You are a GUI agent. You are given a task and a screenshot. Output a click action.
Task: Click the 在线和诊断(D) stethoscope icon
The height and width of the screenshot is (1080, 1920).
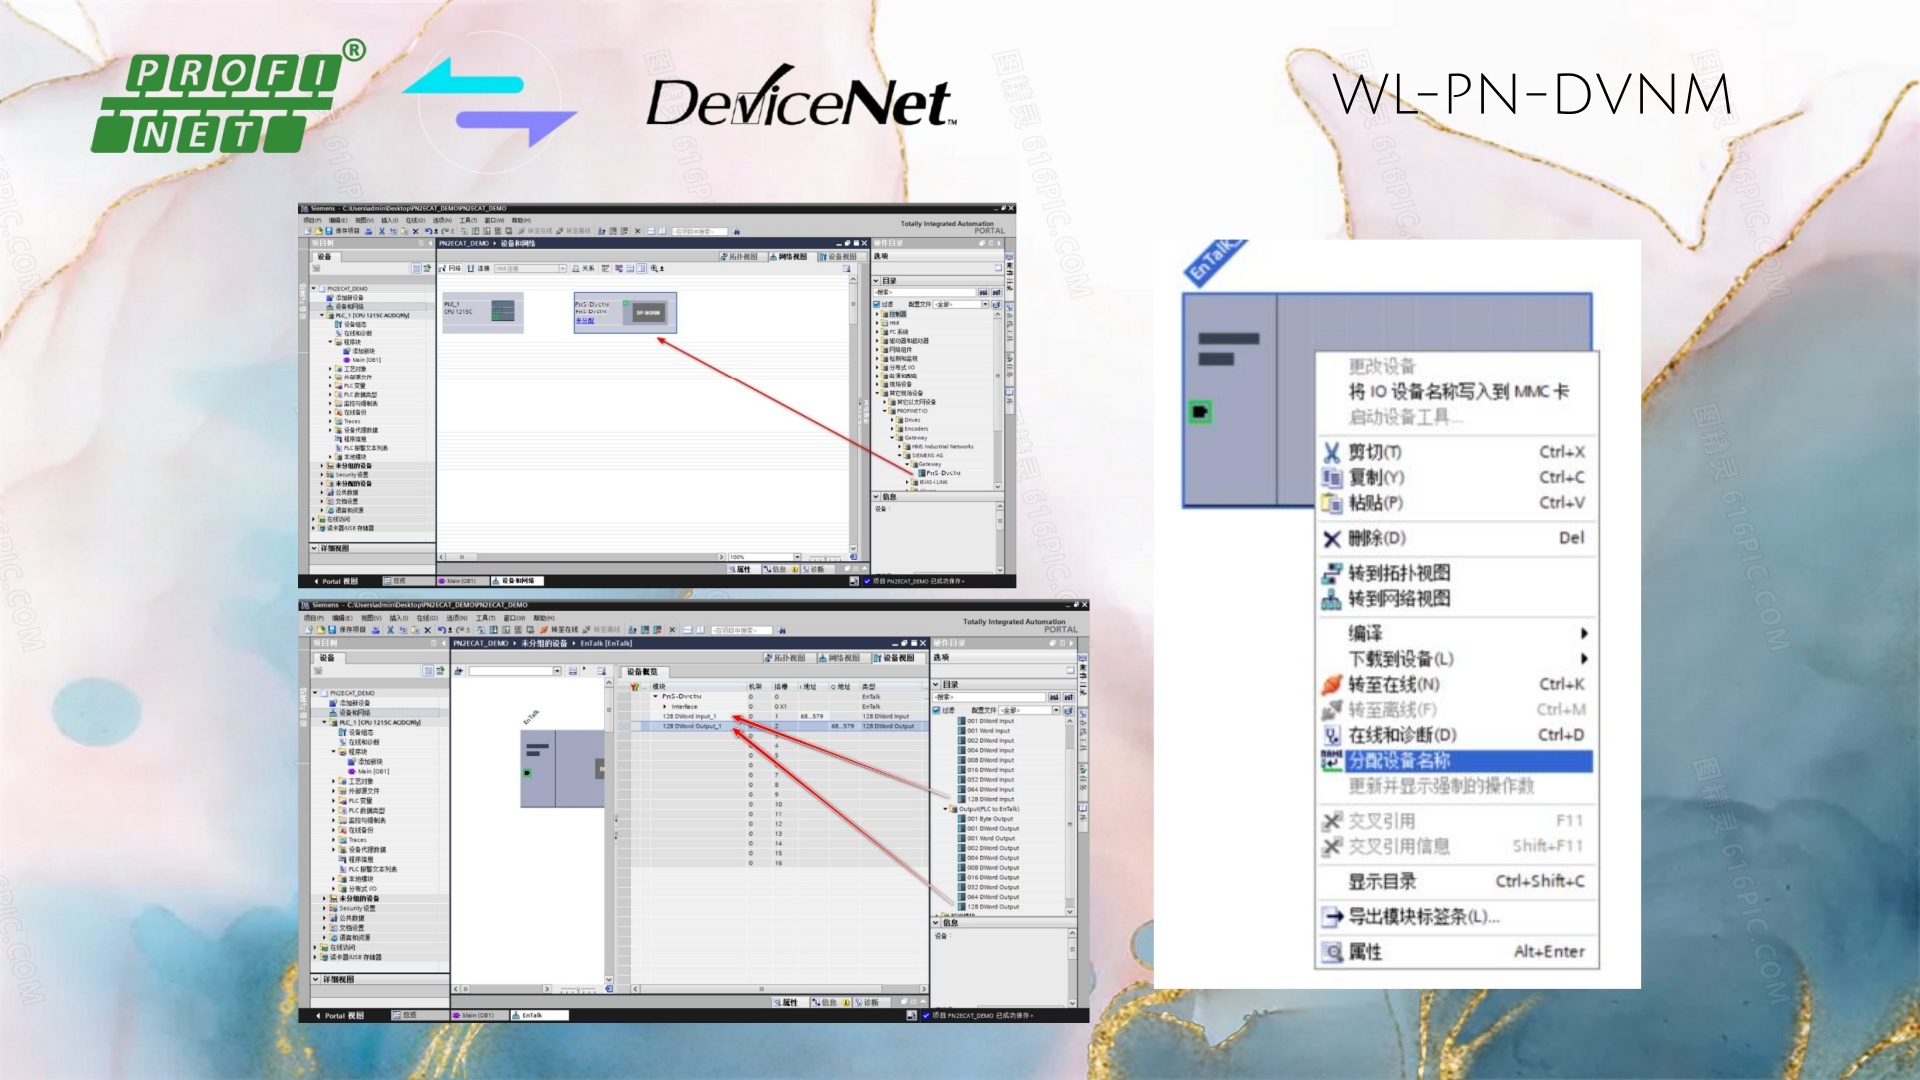[1331, 735]
